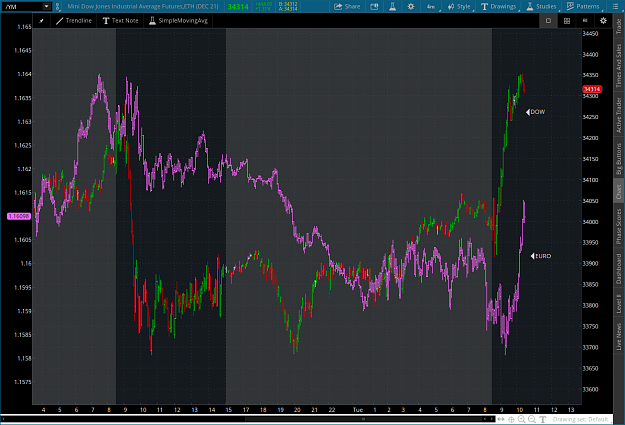Select the Trendline drawing tool

(x=74, y=21)
